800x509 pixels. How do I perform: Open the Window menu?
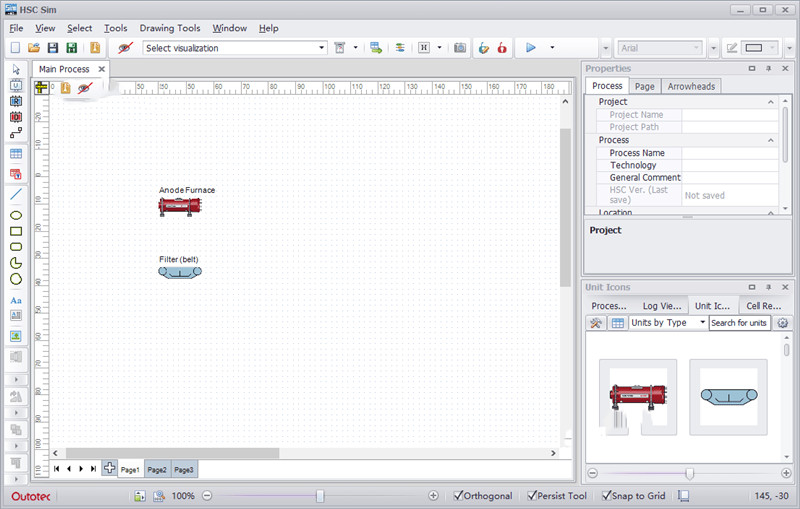click(x=230, y=28)
